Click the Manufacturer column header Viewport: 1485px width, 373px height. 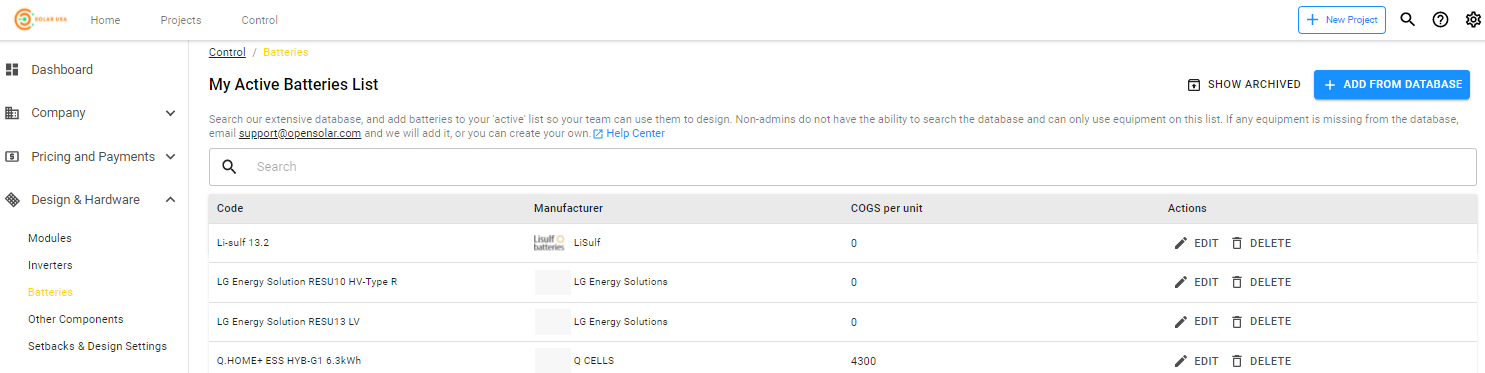pos(568,208)
